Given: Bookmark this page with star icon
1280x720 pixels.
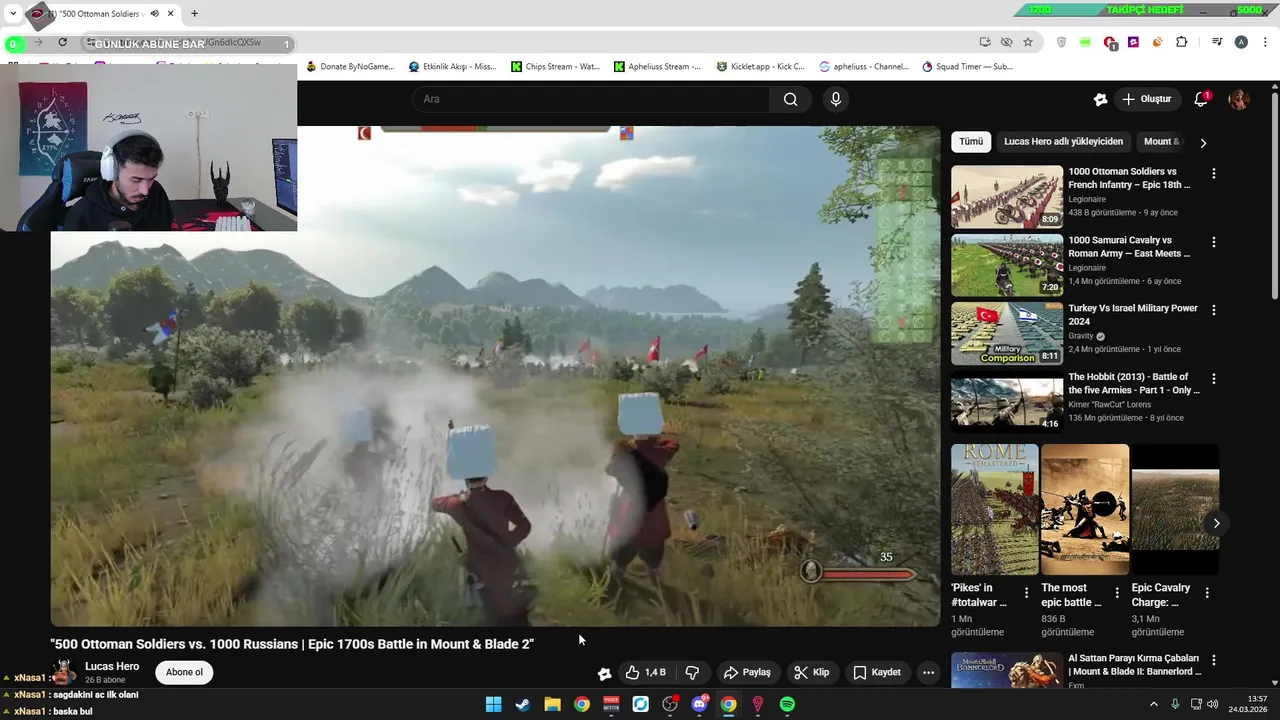Looking at the screenshot, I should [1028, 42].
